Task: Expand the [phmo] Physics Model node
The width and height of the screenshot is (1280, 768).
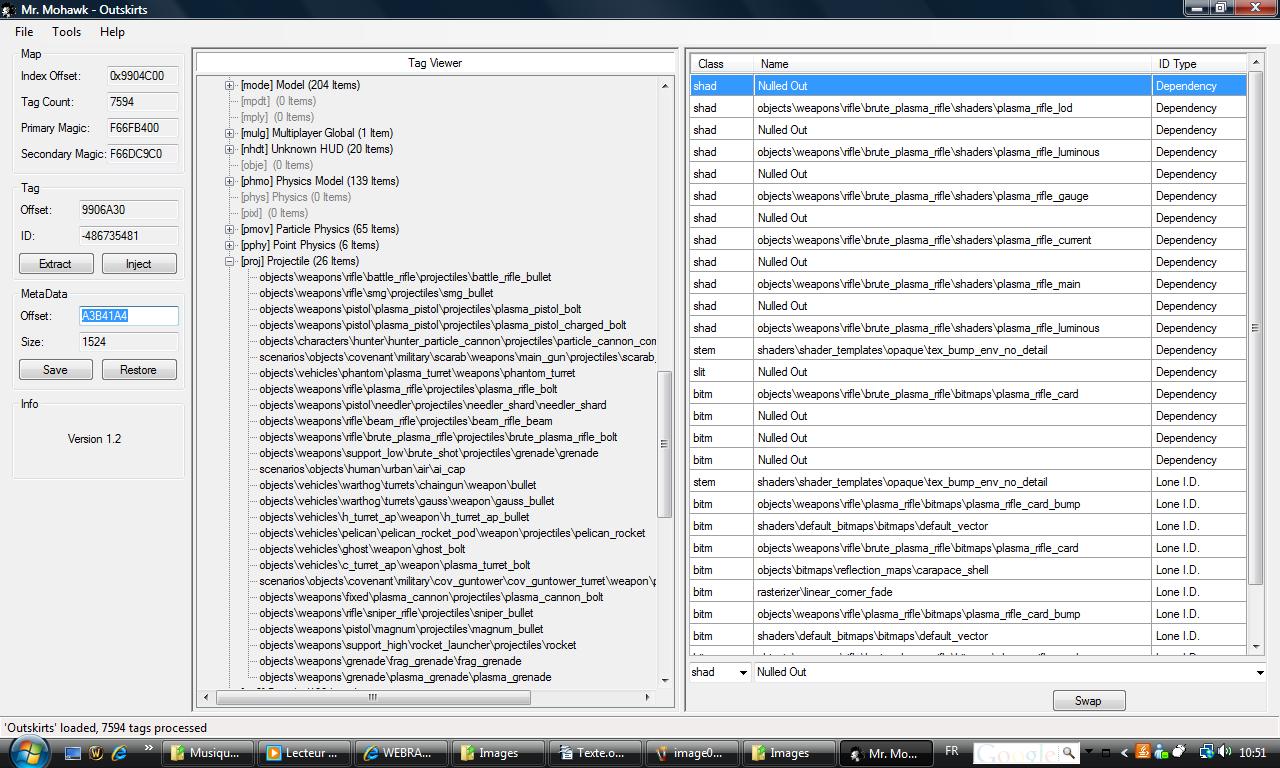Action: 230,181
